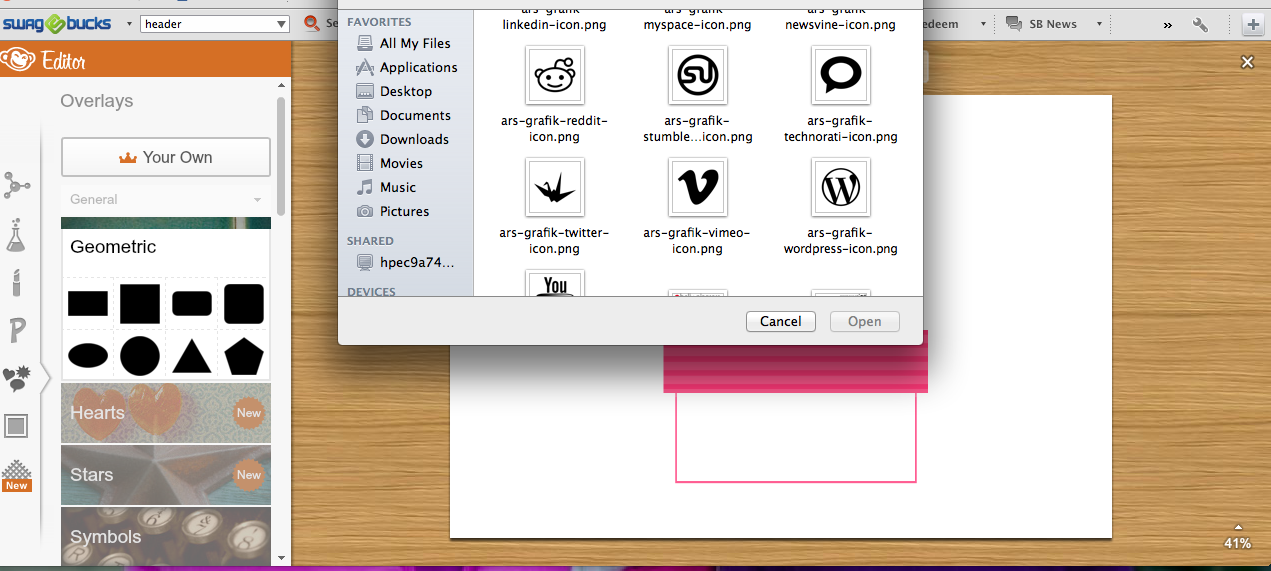The width and height of the screenshot is (1271, 571).
Task: Expand the Stars overlay category
Action: click(166, 475)
